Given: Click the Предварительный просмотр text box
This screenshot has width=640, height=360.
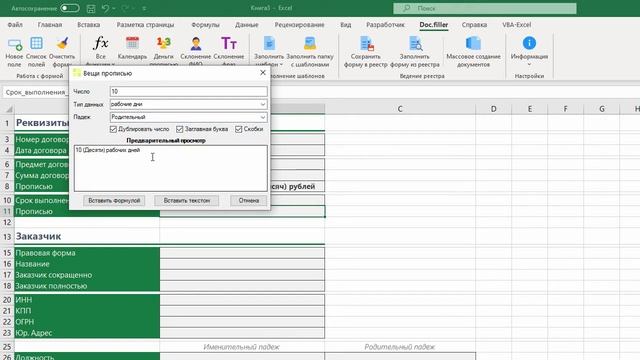Looking at the screenshot, I should [171, 168].
